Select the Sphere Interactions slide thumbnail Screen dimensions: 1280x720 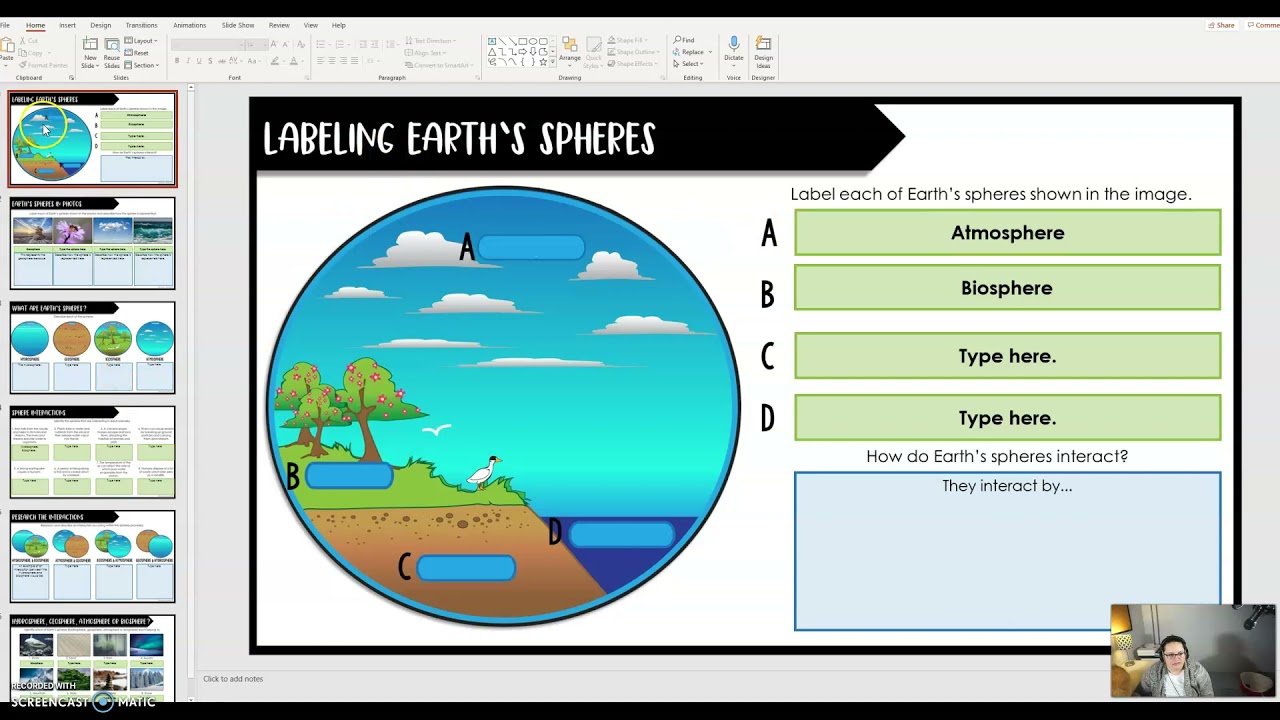click(93, 452)
